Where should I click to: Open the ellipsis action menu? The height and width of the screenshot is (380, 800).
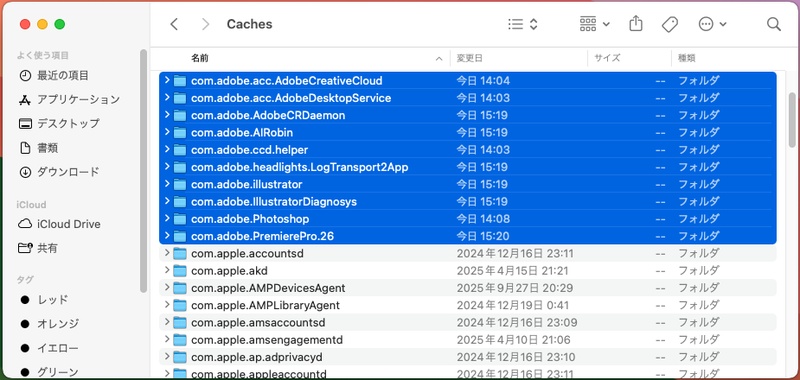point(712,24)
